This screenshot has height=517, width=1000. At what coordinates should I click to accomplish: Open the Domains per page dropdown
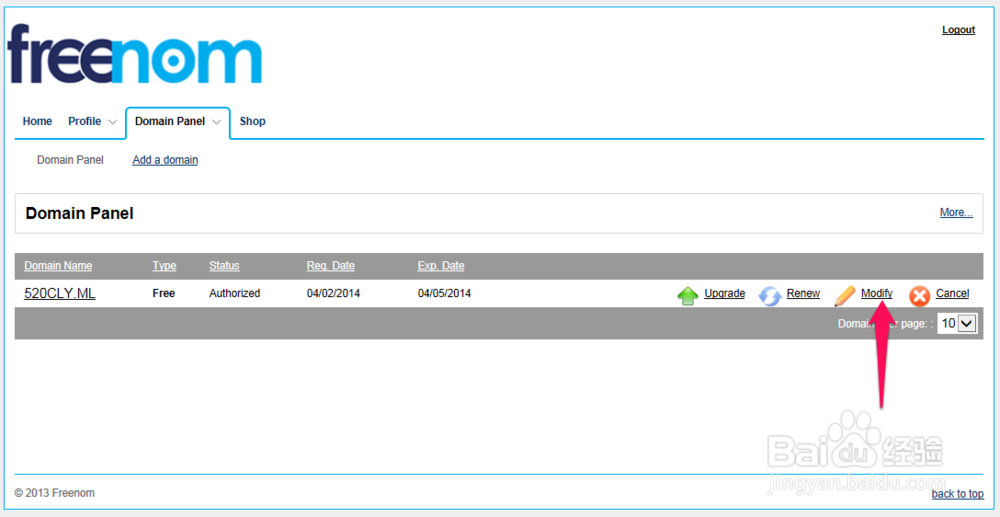click(958, 323)
